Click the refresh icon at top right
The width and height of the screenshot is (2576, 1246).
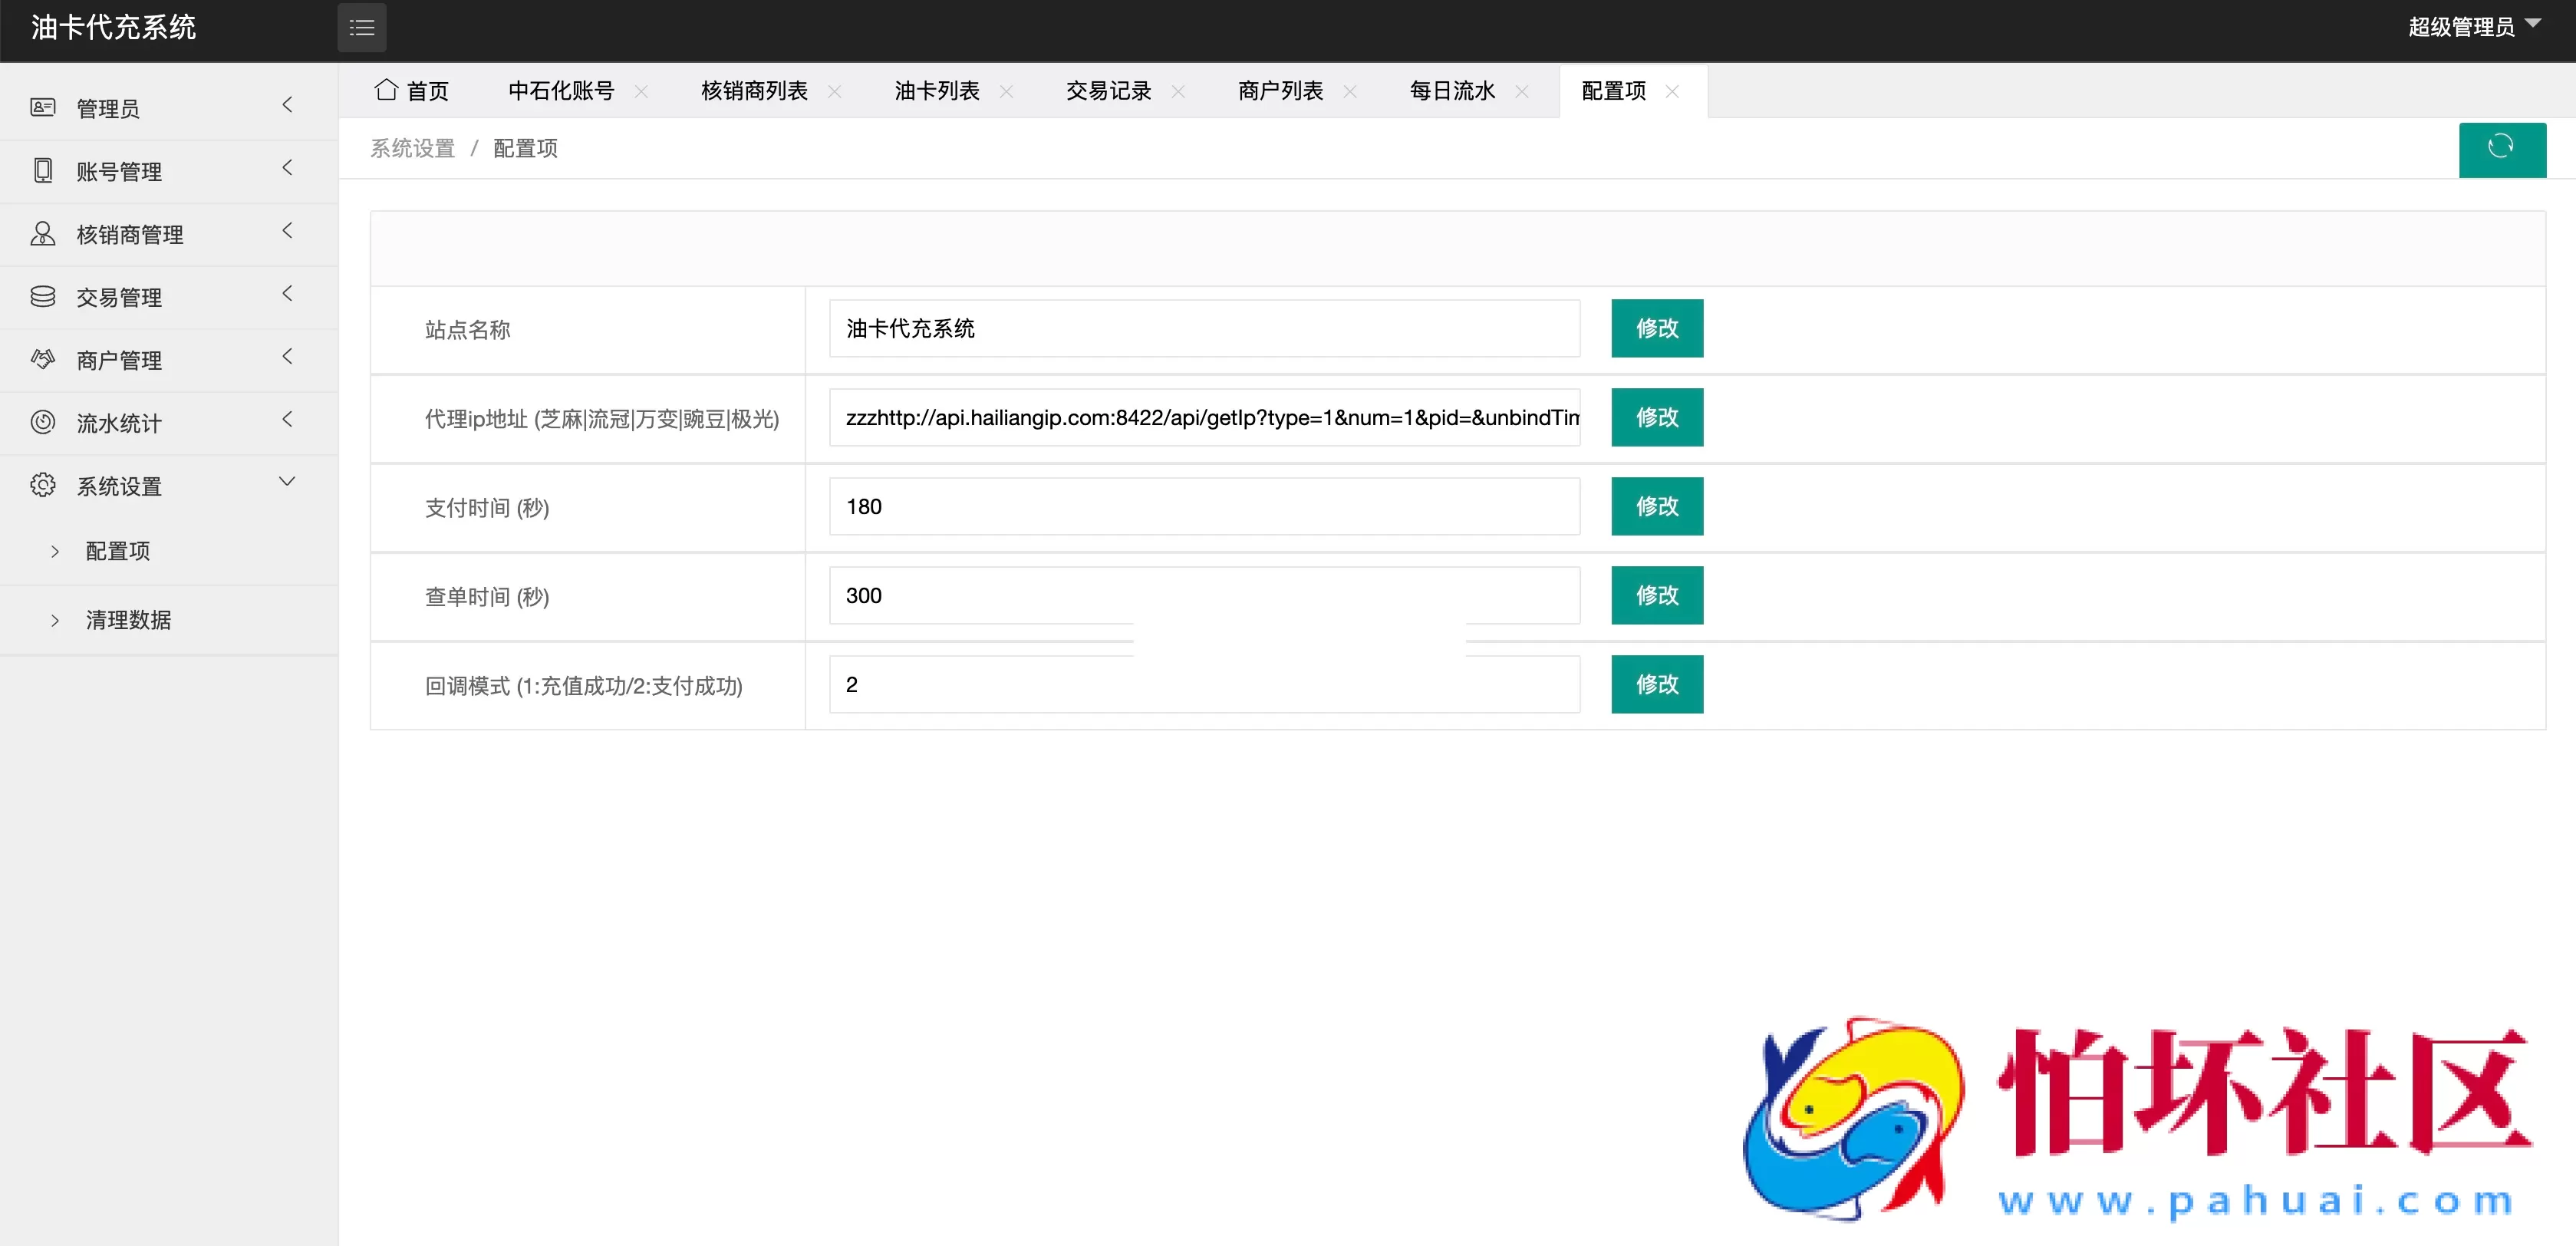click(x=2502, y=149)
